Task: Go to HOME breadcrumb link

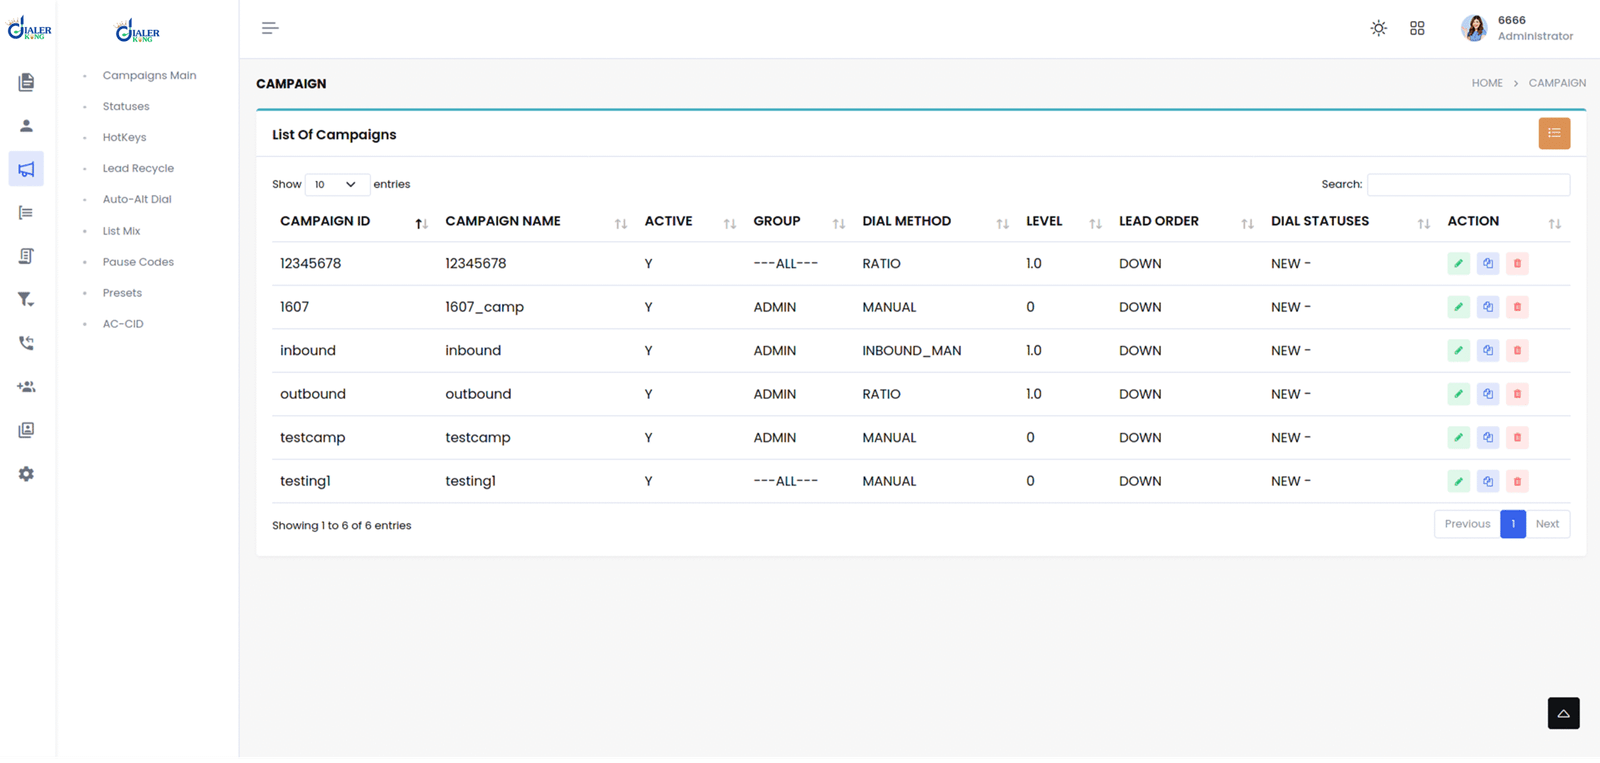Action: pos(1486,83)
